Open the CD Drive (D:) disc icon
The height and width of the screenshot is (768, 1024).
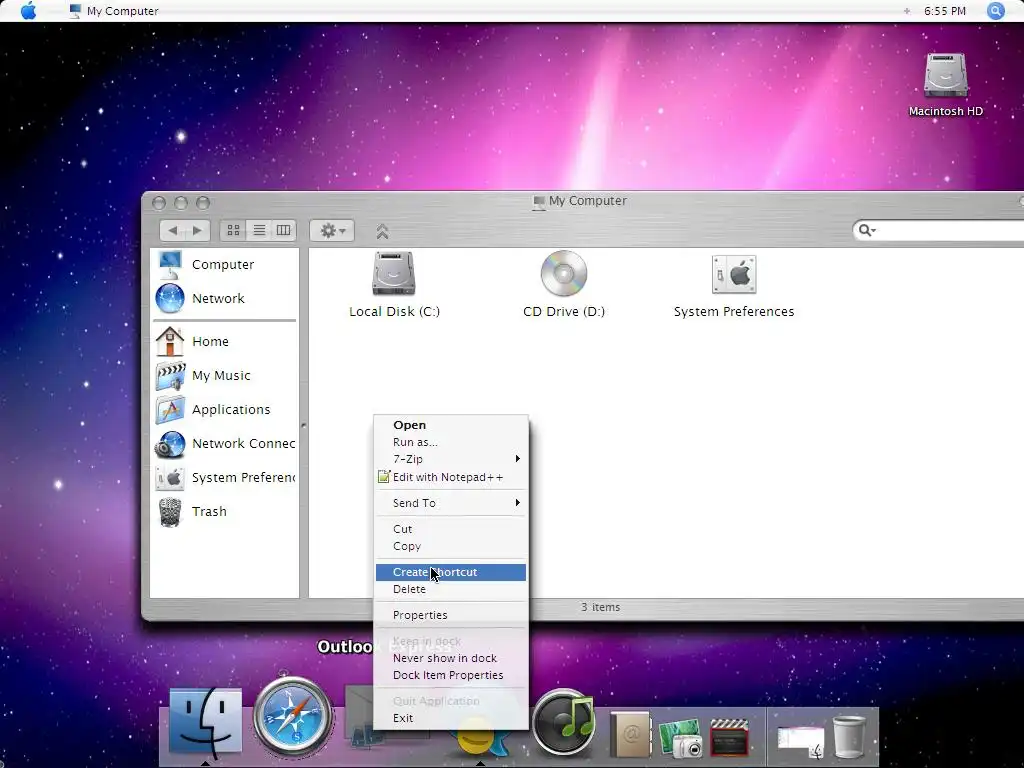point(564,274)
